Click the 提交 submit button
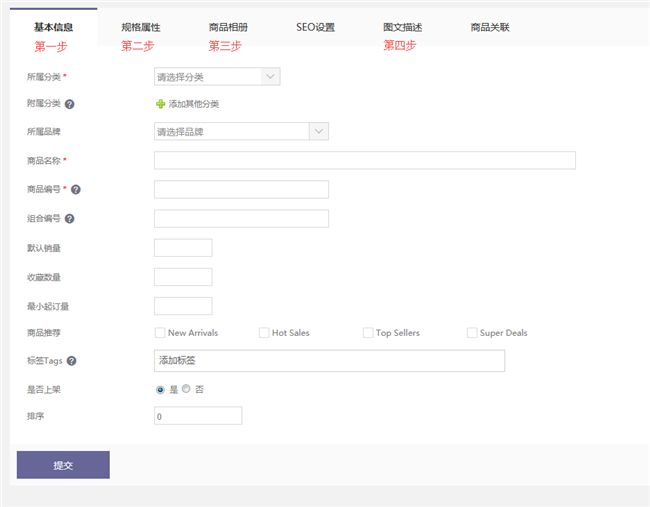This screenshot has width=650, height=507. click(63, 465)
